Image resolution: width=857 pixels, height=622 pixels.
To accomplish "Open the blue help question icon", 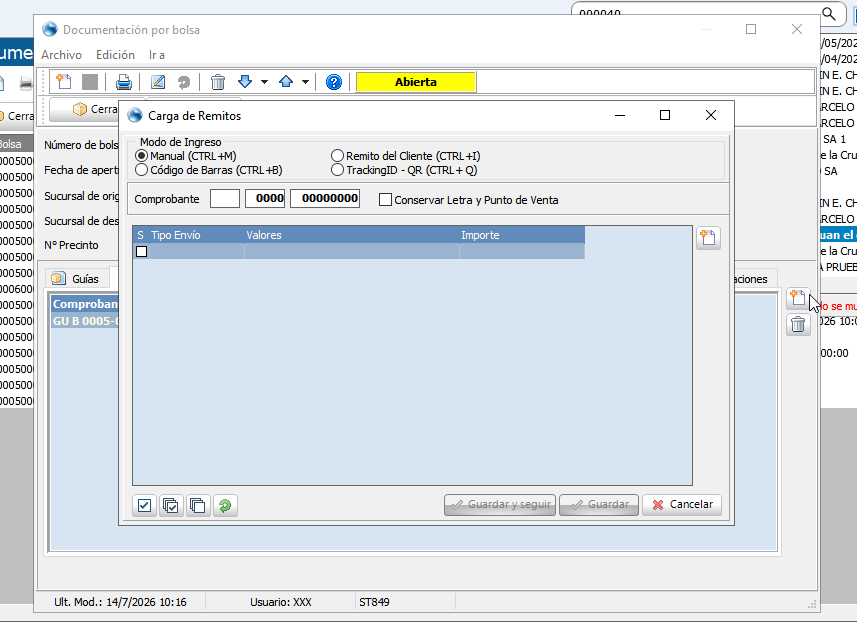I will point(333,82).
